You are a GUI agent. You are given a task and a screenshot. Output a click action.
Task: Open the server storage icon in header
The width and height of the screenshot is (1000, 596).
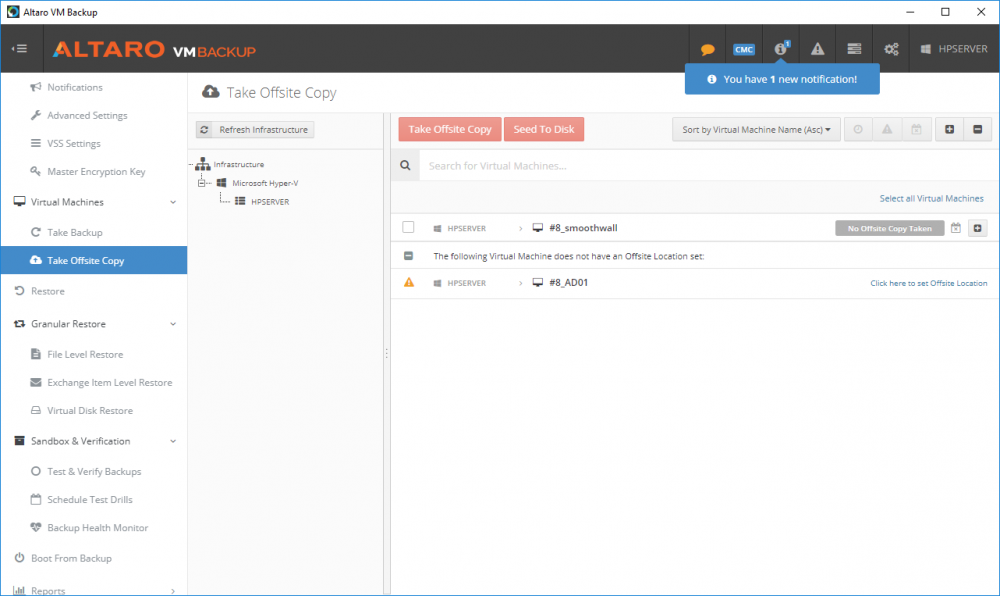point(854,49)
